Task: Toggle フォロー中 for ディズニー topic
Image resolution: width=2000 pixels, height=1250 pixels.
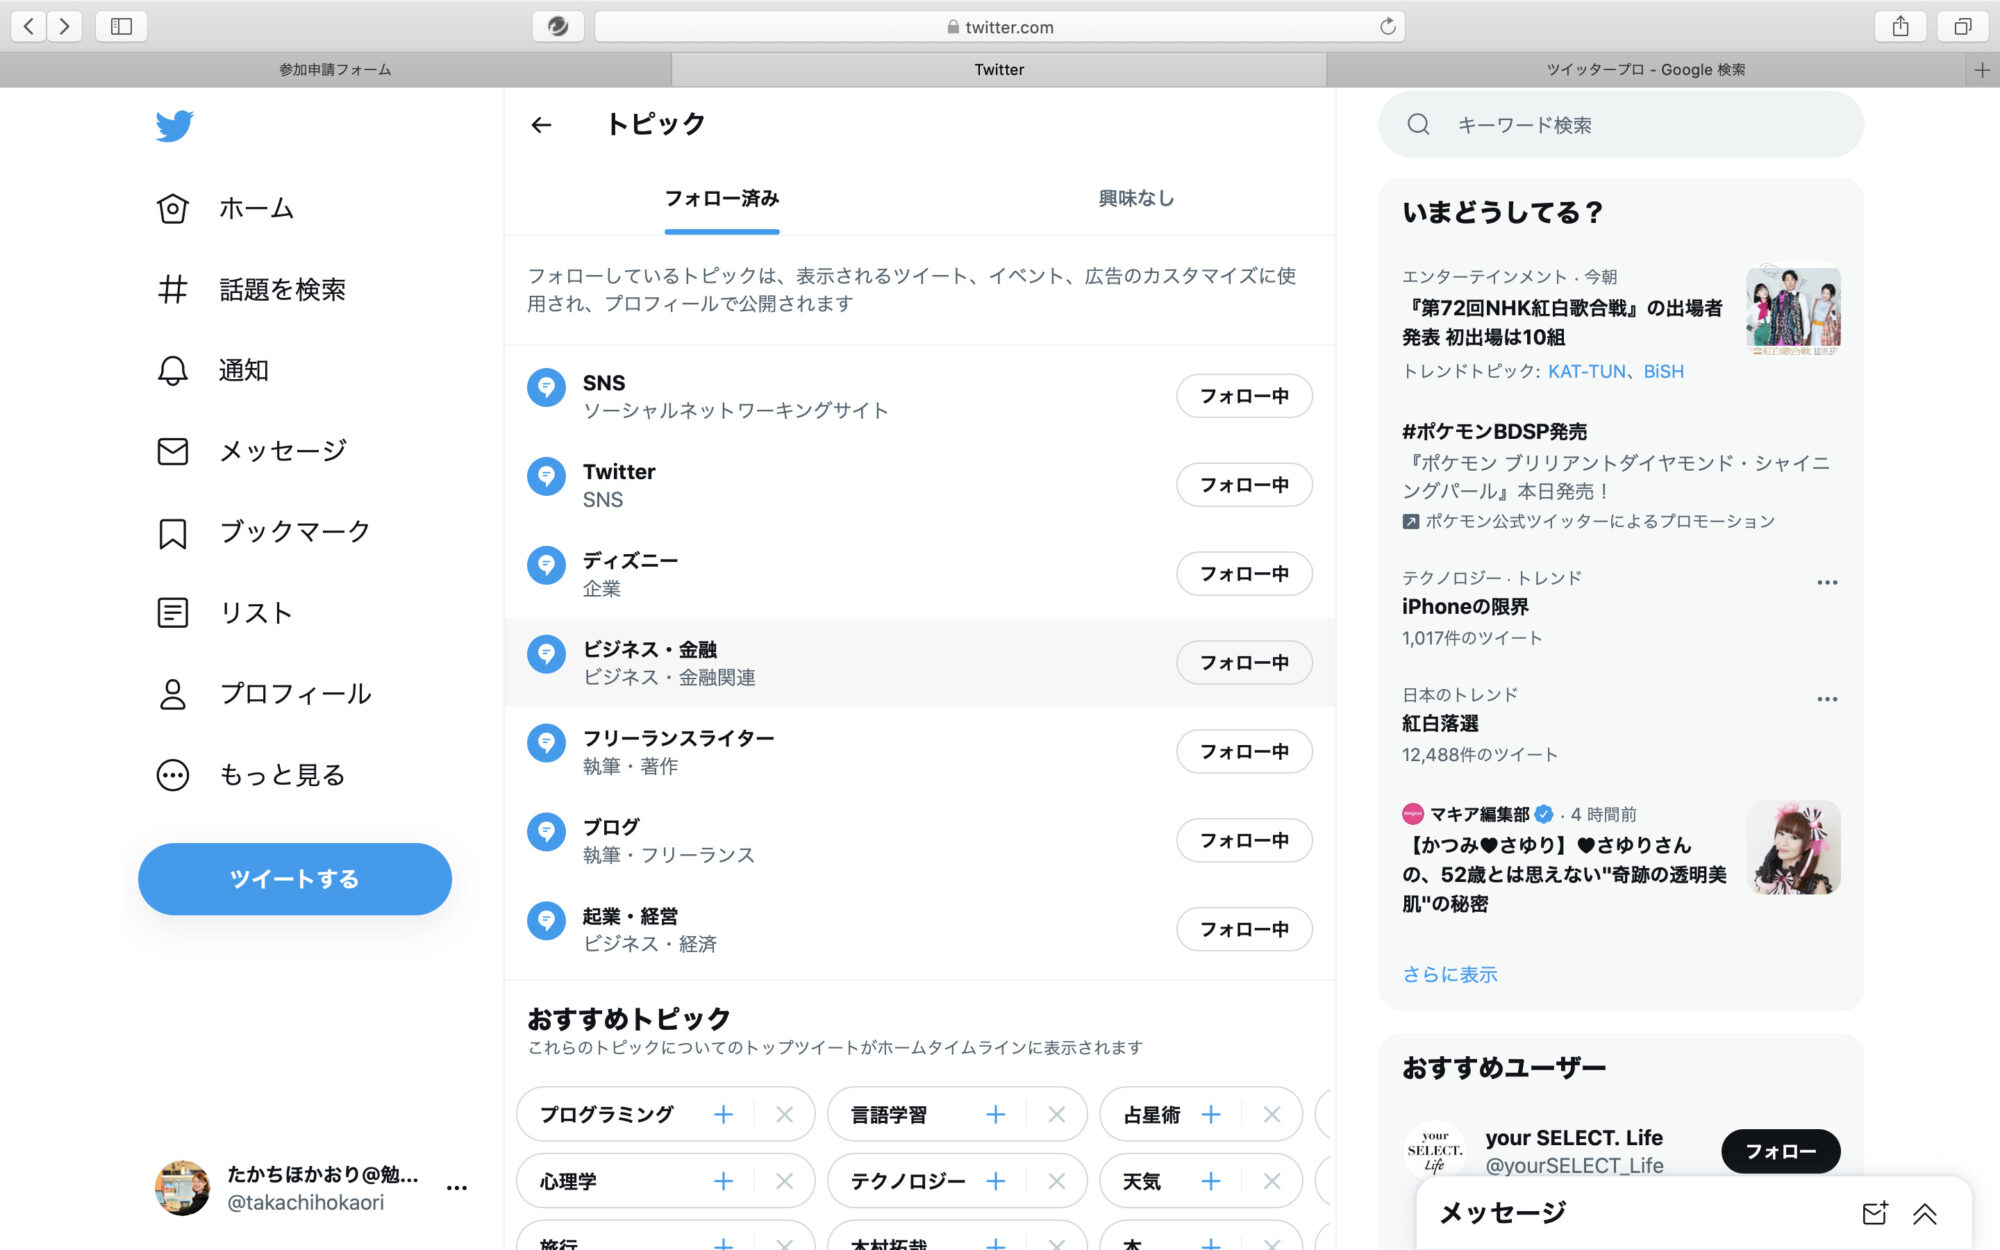Action: click(1244, 574)
